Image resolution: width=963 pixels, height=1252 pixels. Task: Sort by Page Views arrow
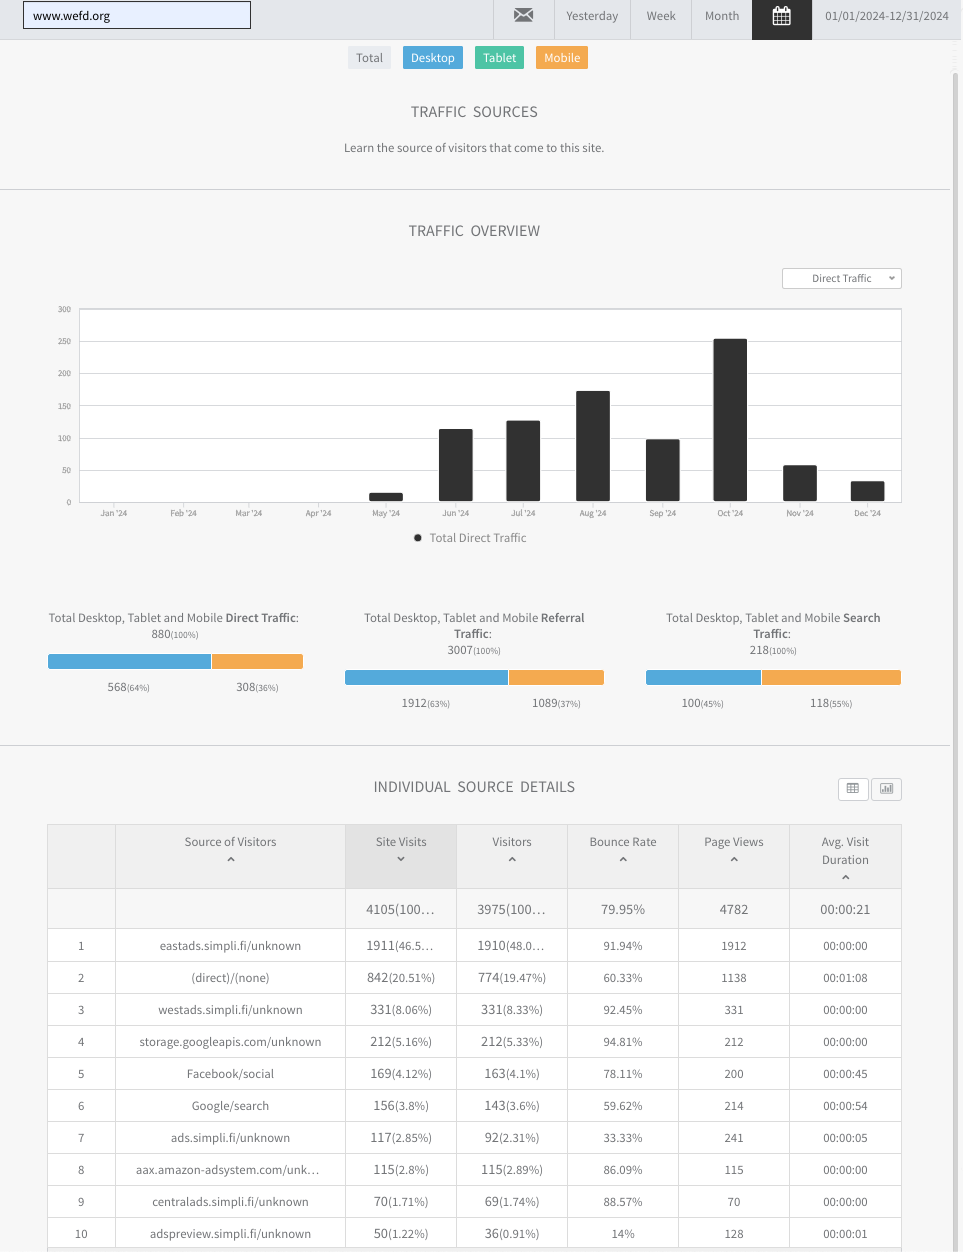pyautogui.click(x=734, y=859)
